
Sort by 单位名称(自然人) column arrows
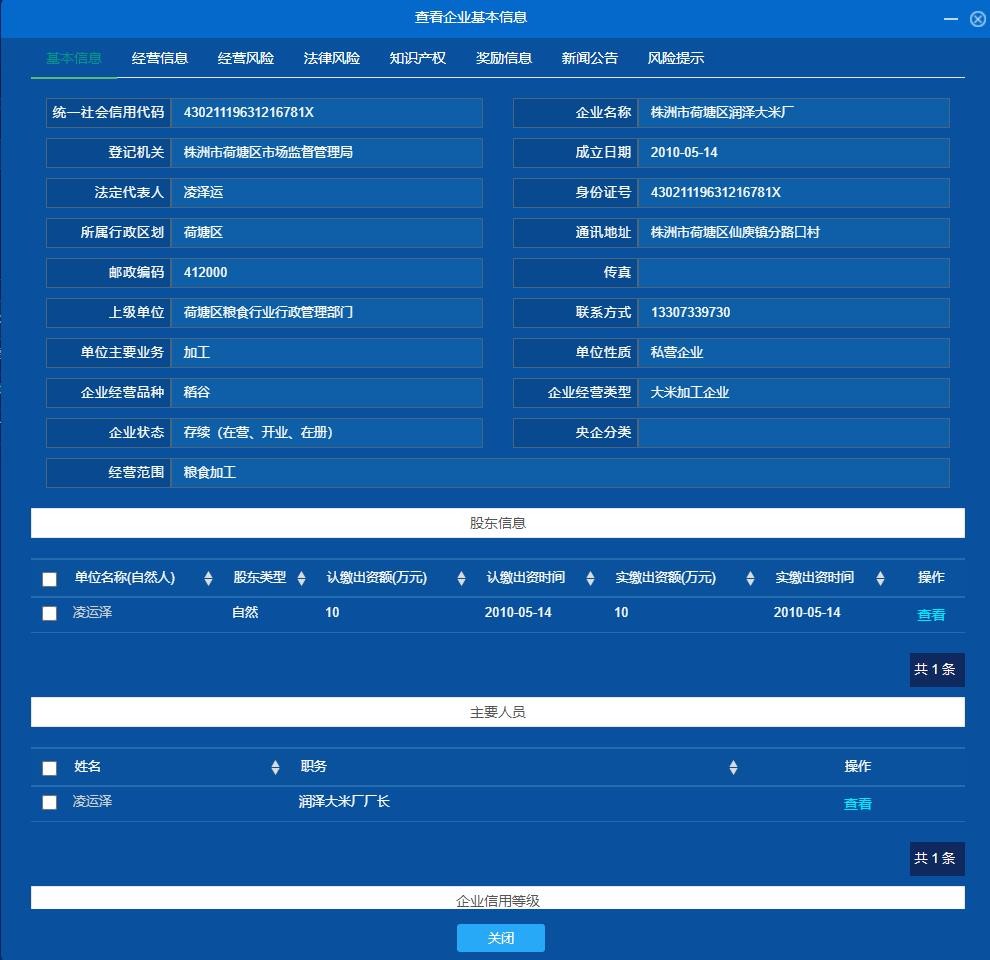click(x=208, y=578)
